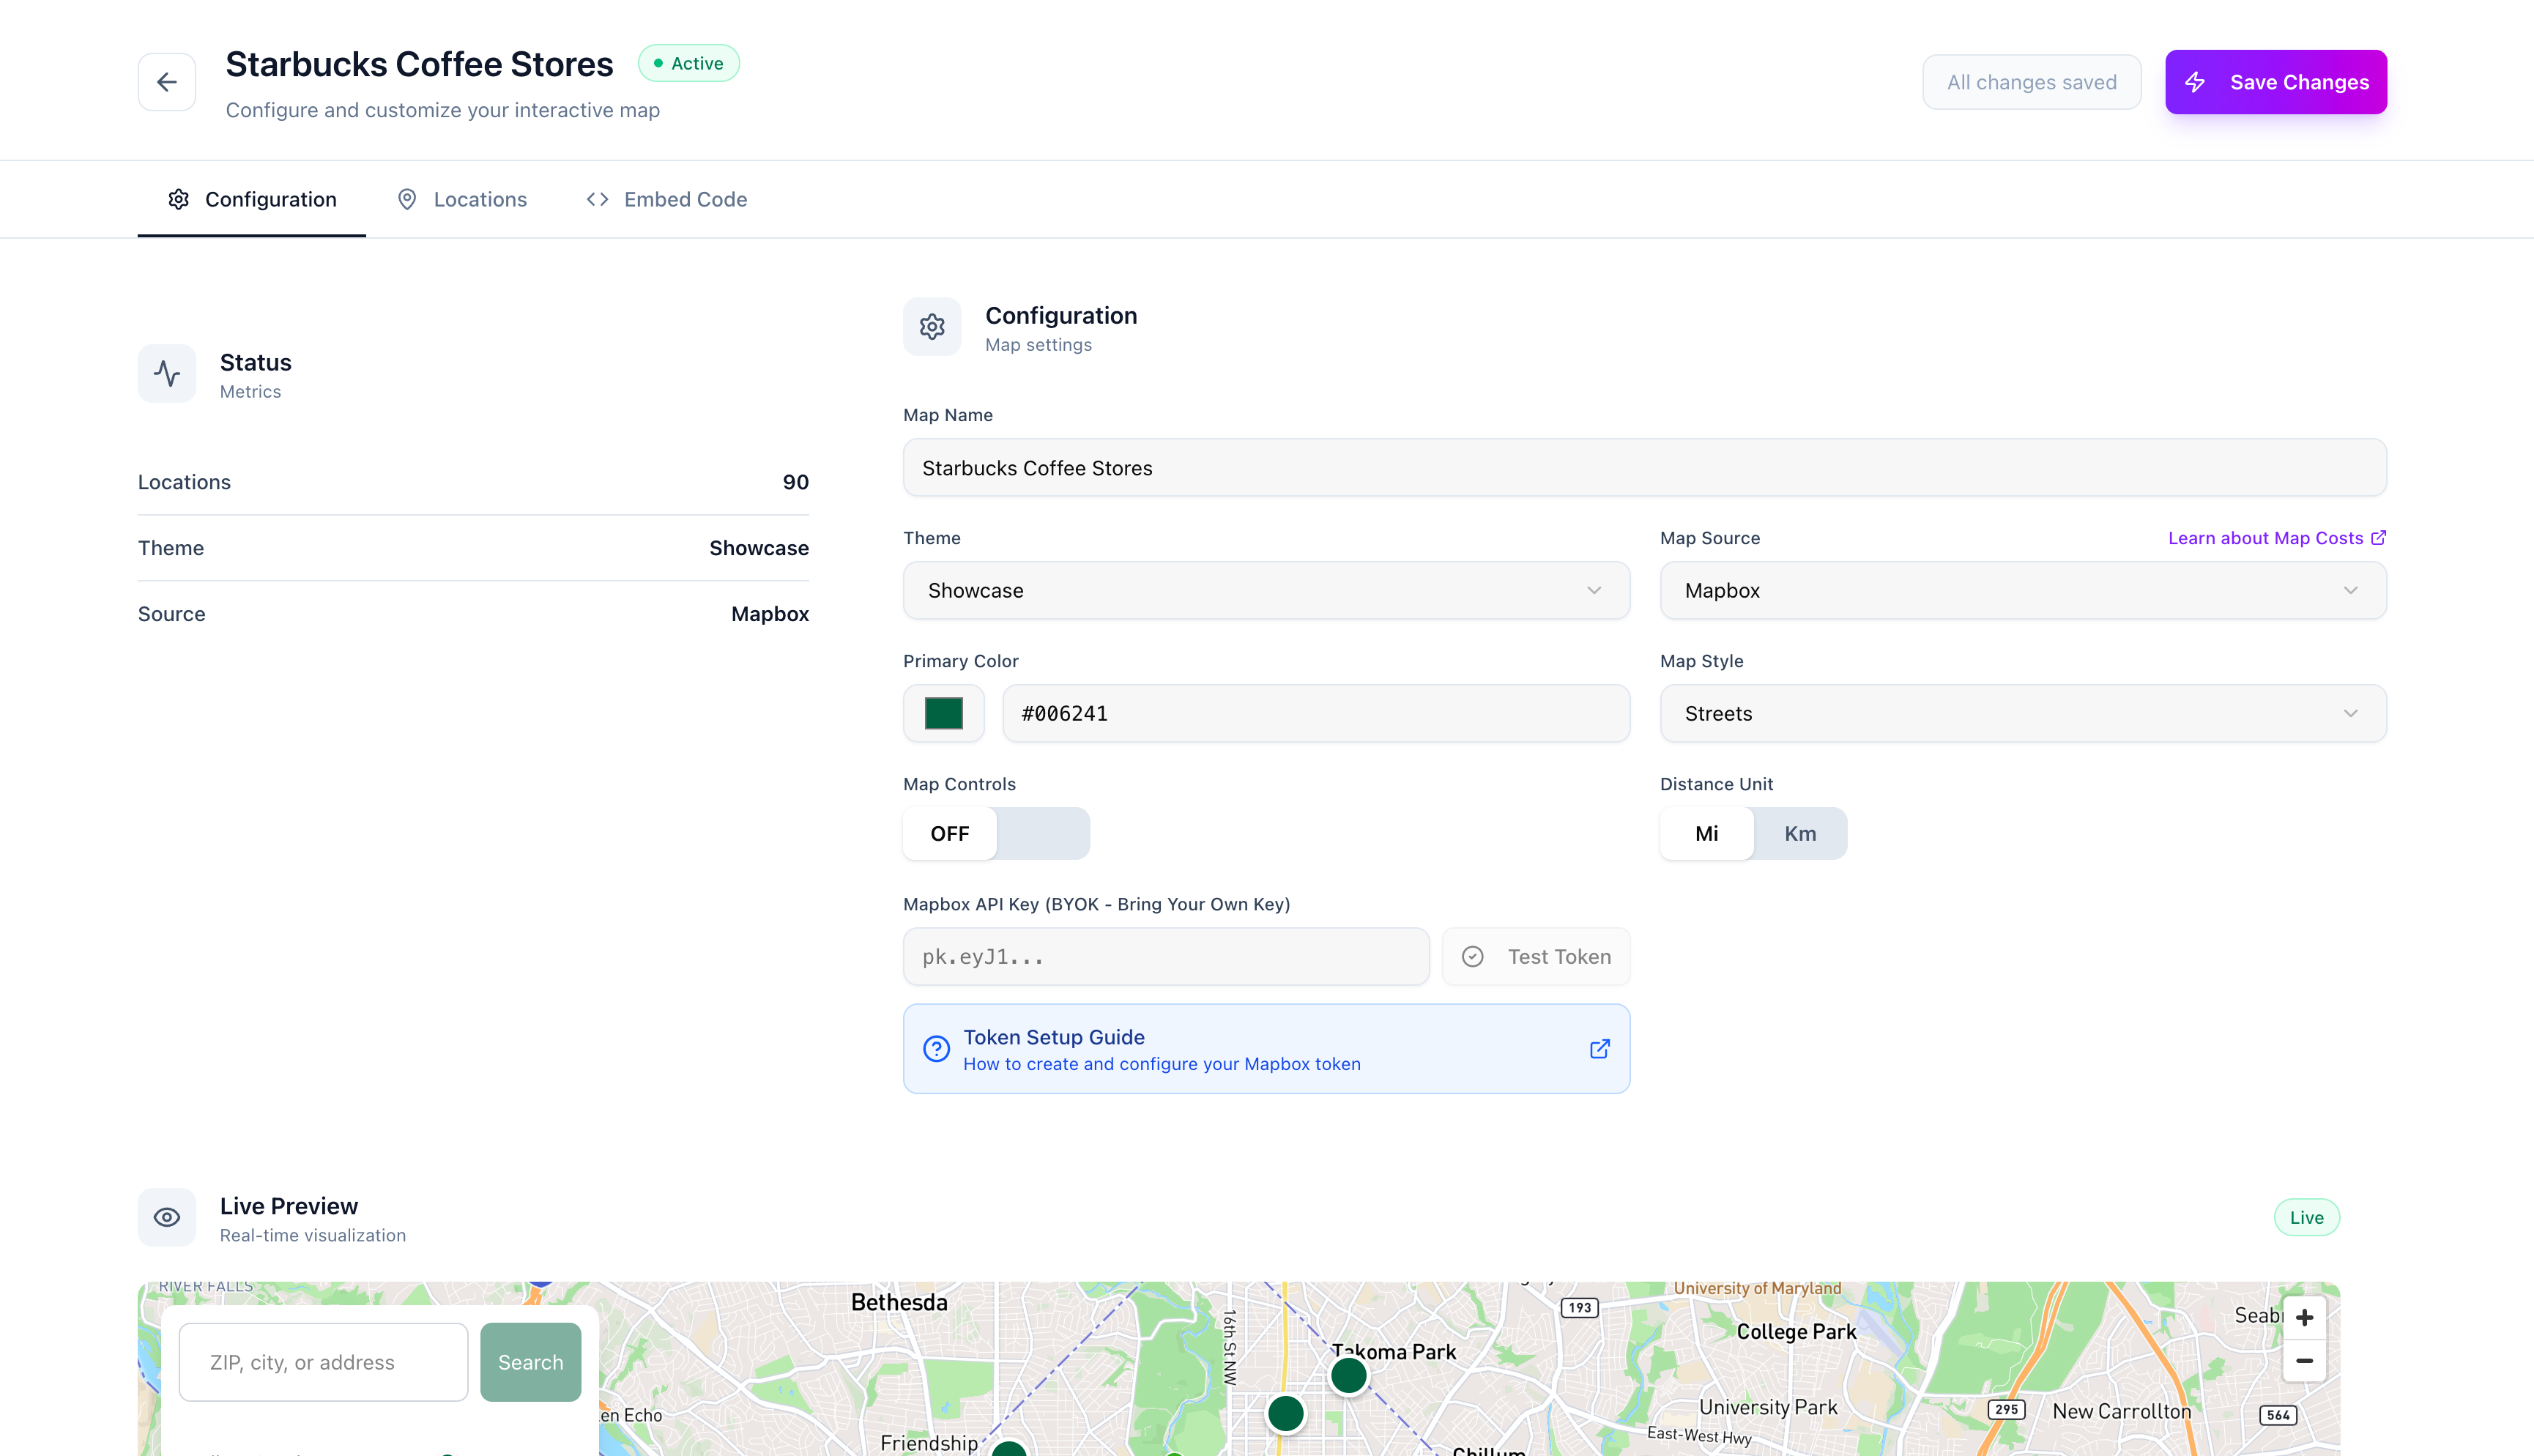Click the zoom out icon on the map preview
Screen dimensions: 2534x1456
pos(2305,1361)
